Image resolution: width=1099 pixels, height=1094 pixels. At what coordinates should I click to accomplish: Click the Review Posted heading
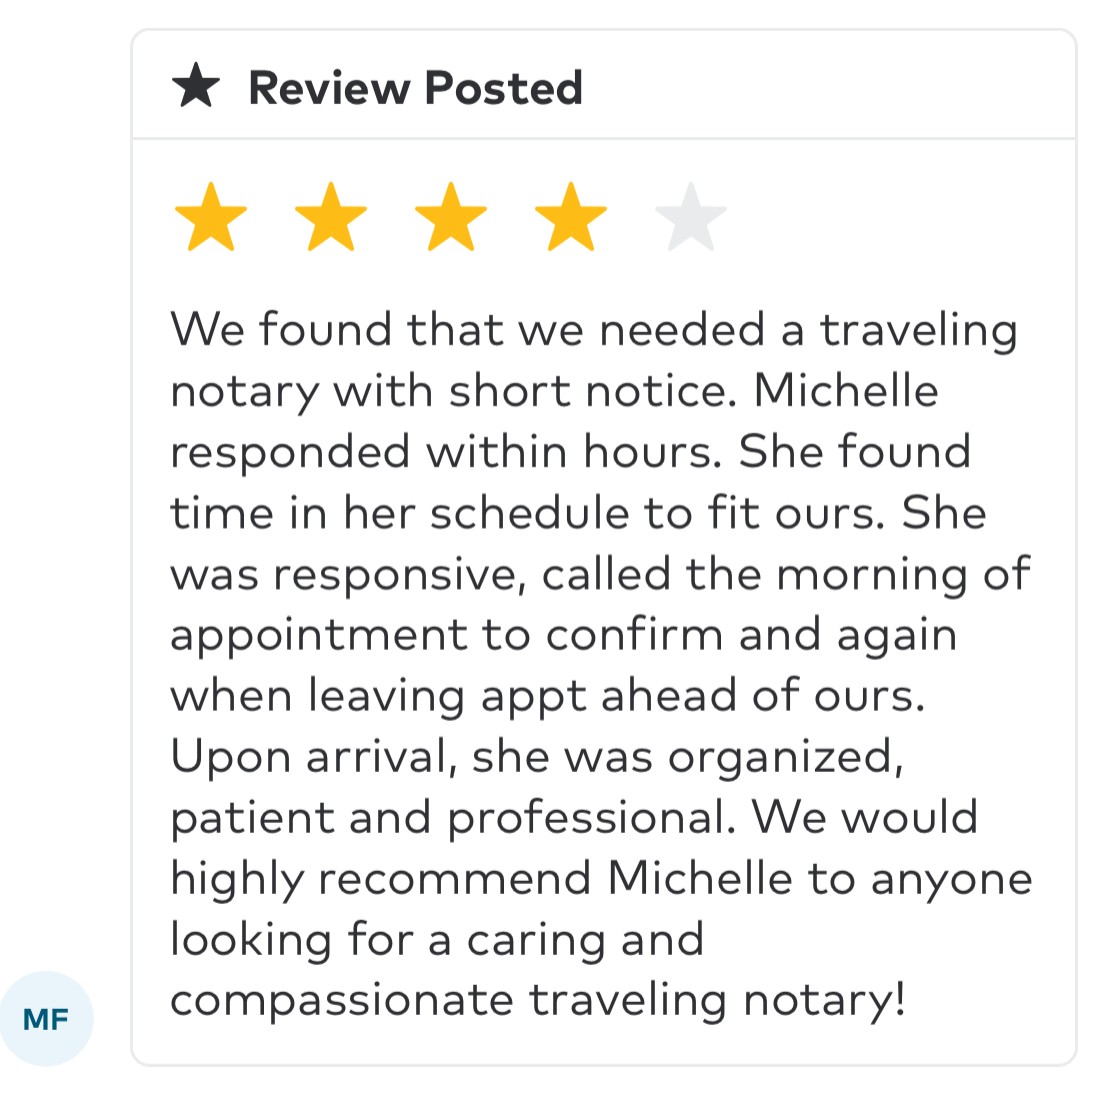tap(415, 88)
